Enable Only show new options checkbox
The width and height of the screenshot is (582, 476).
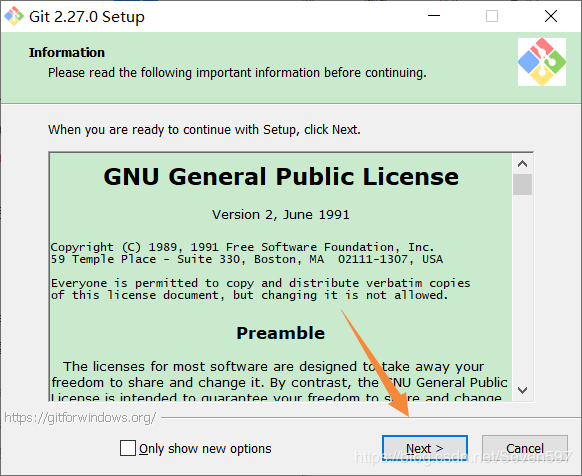[128, 448]
